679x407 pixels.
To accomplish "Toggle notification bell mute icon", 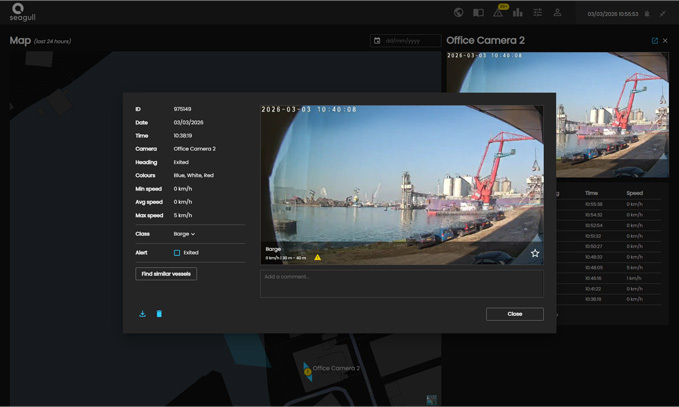I will click(647, 14).
